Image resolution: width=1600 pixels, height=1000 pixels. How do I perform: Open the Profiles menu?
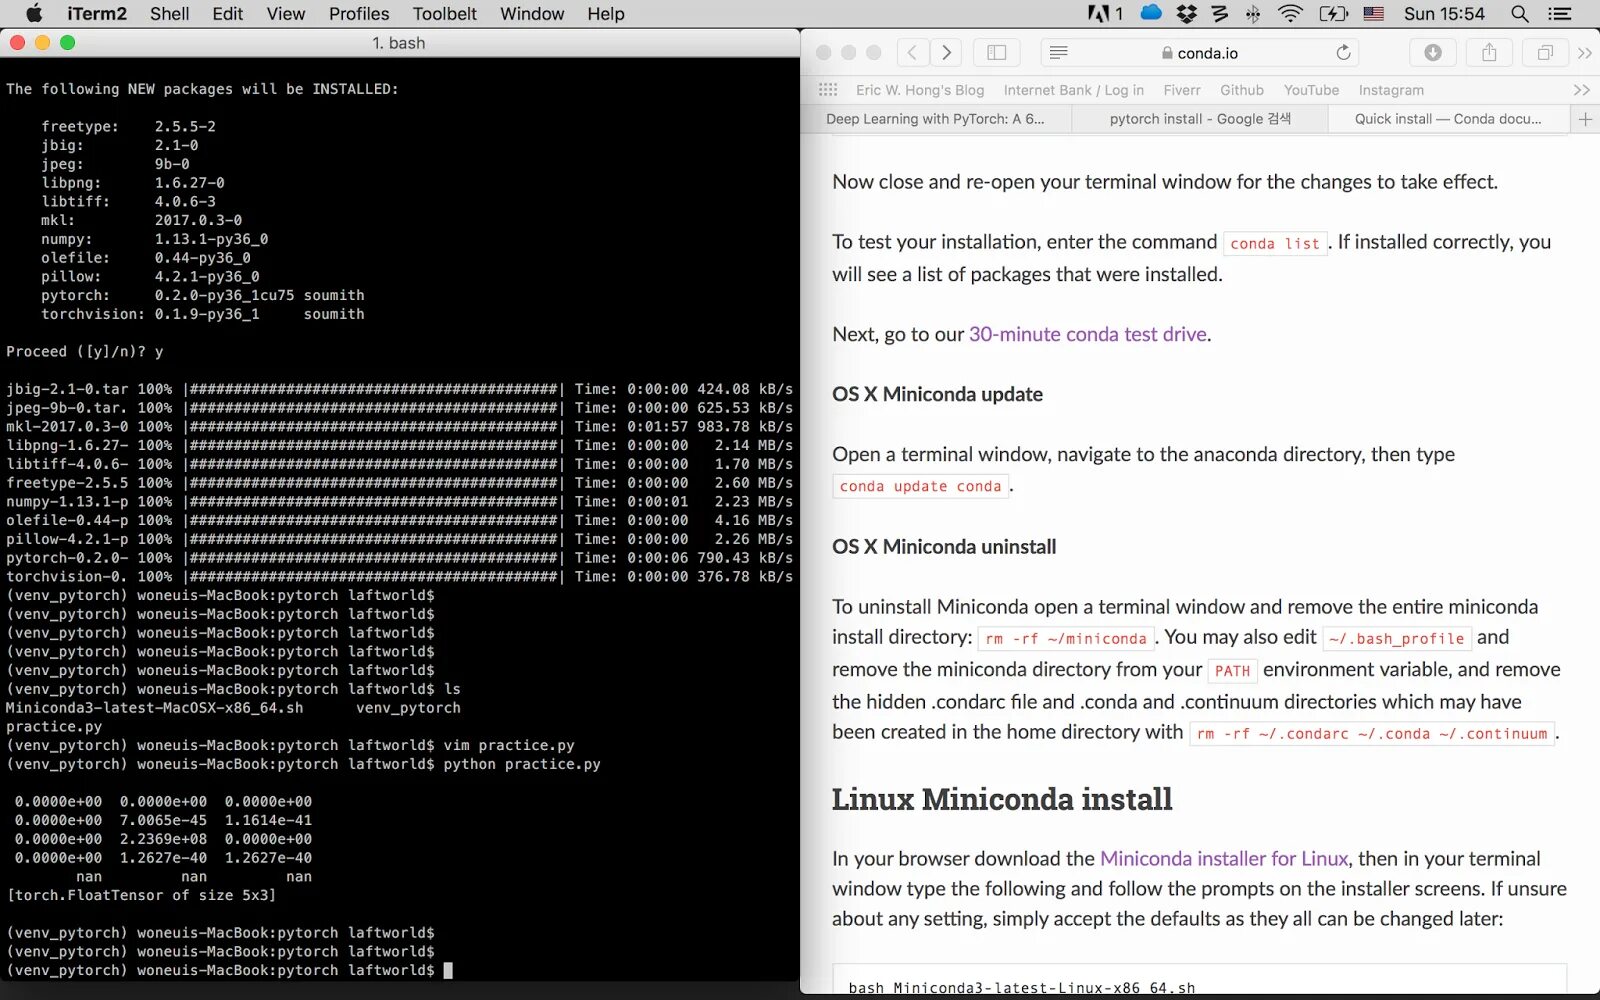point(359,14)
